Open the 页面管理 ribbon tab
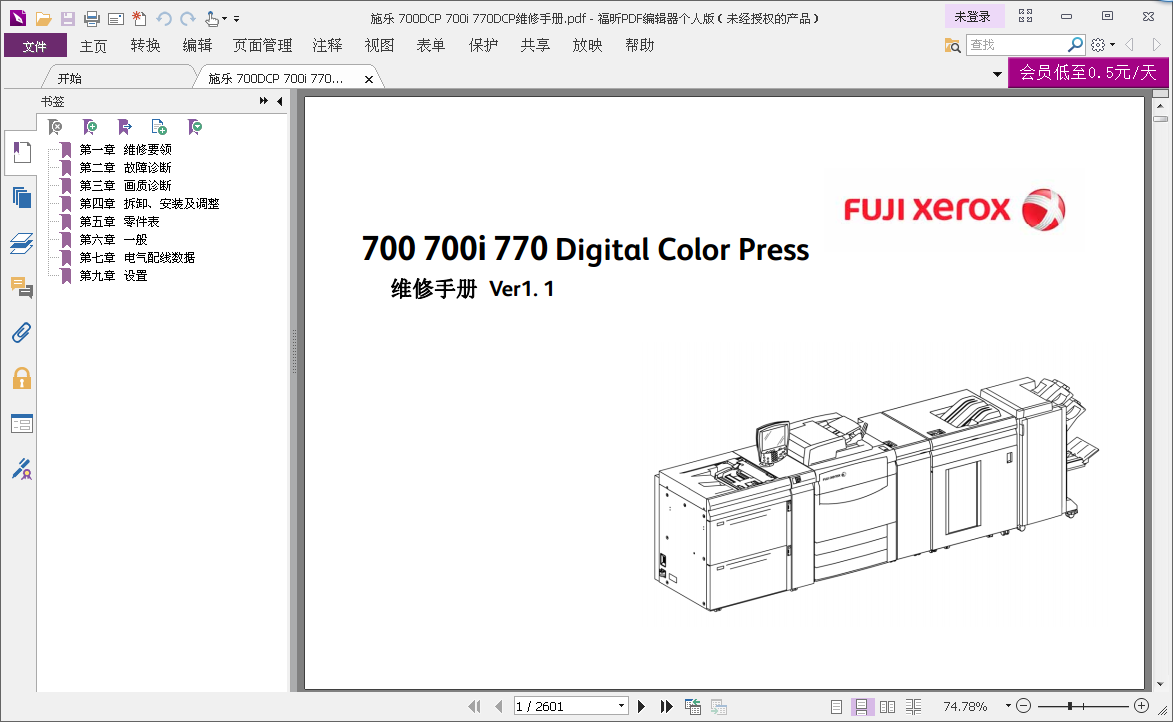1173x722 pixels. (263, 46)
